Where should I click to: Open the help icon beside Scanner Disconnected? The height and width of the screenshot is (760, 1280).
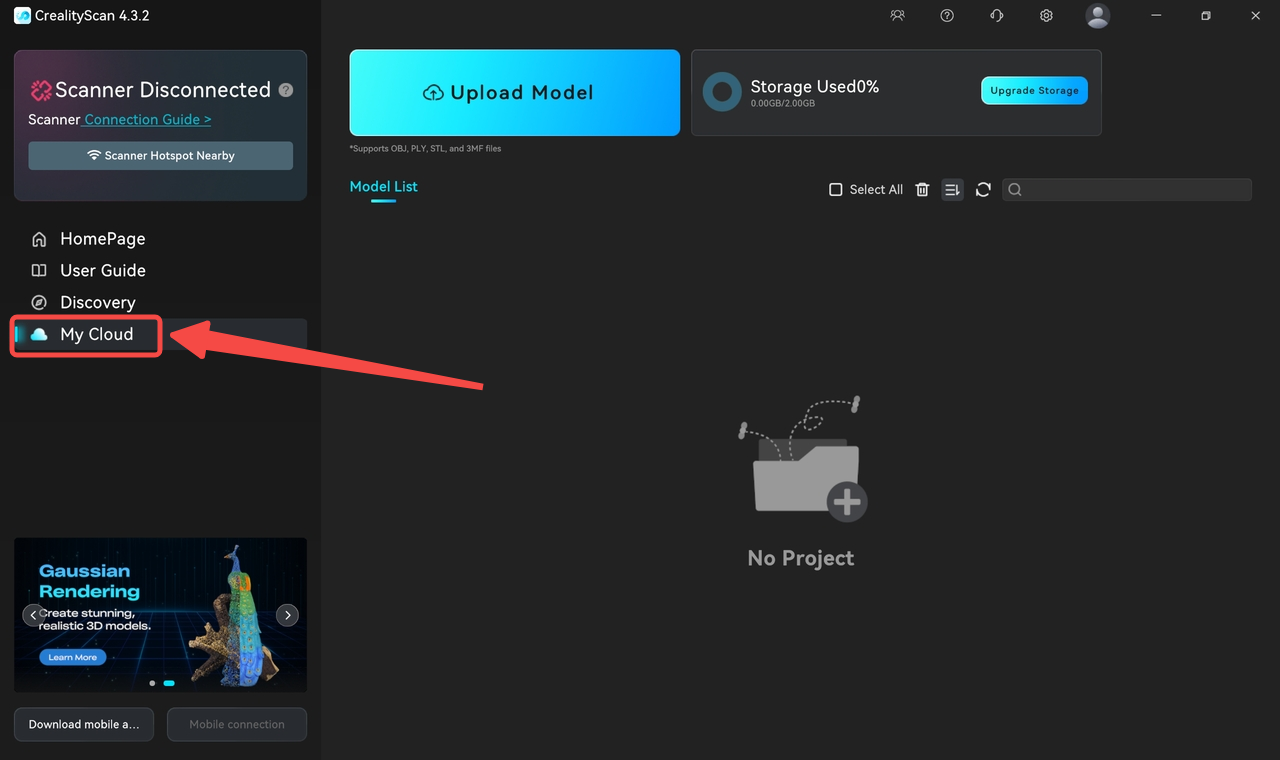286,90
